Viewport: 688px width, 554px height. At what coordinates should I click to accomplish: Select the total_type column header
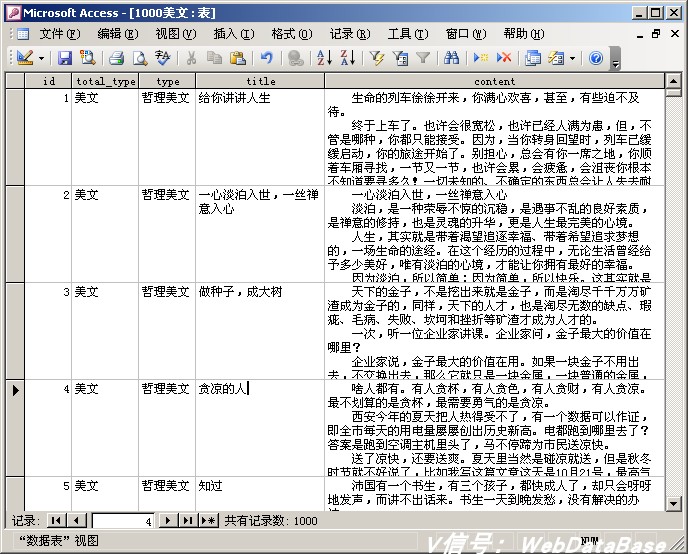[x=105, y=81]
